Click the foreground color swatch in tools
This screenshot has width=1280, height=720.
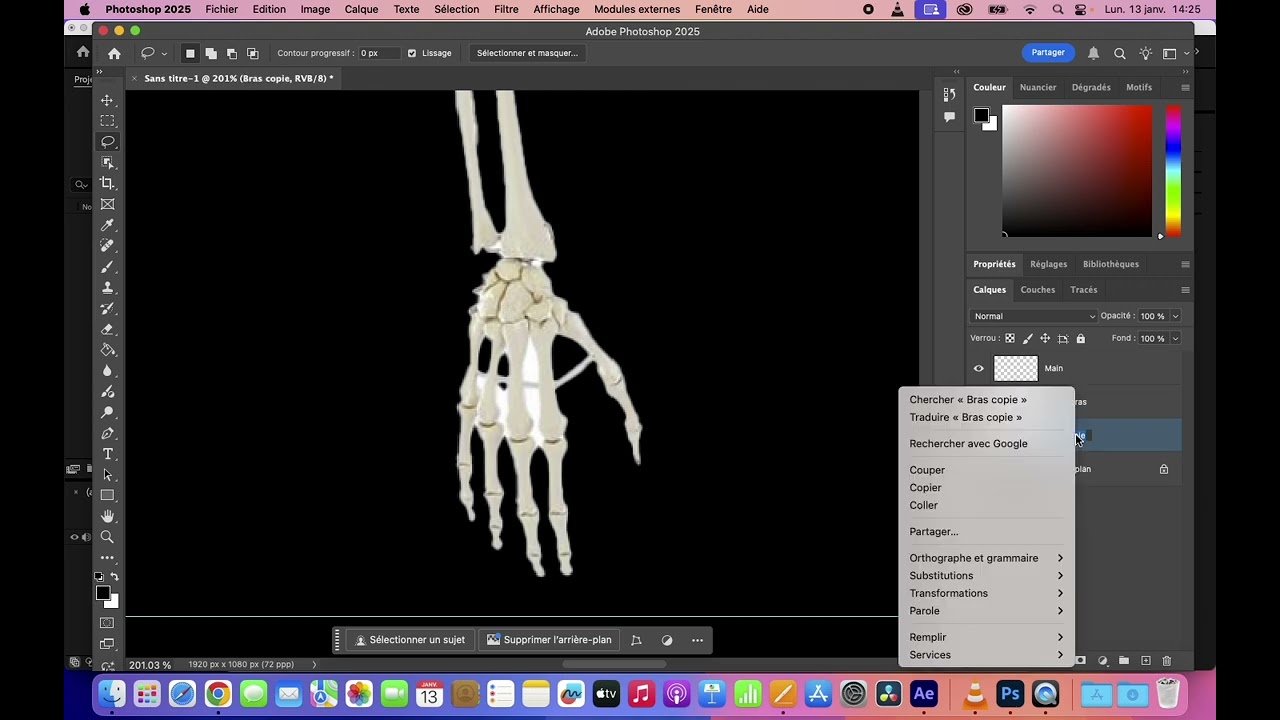102,593
